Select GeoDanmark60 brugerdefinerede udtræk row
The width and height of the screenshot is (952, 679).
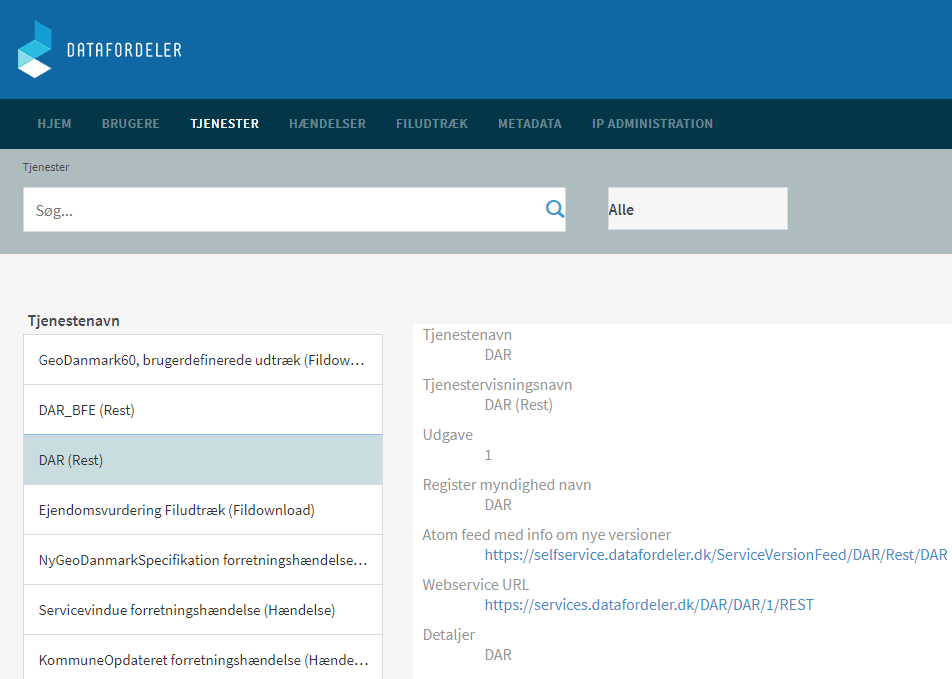coord(203,360)
